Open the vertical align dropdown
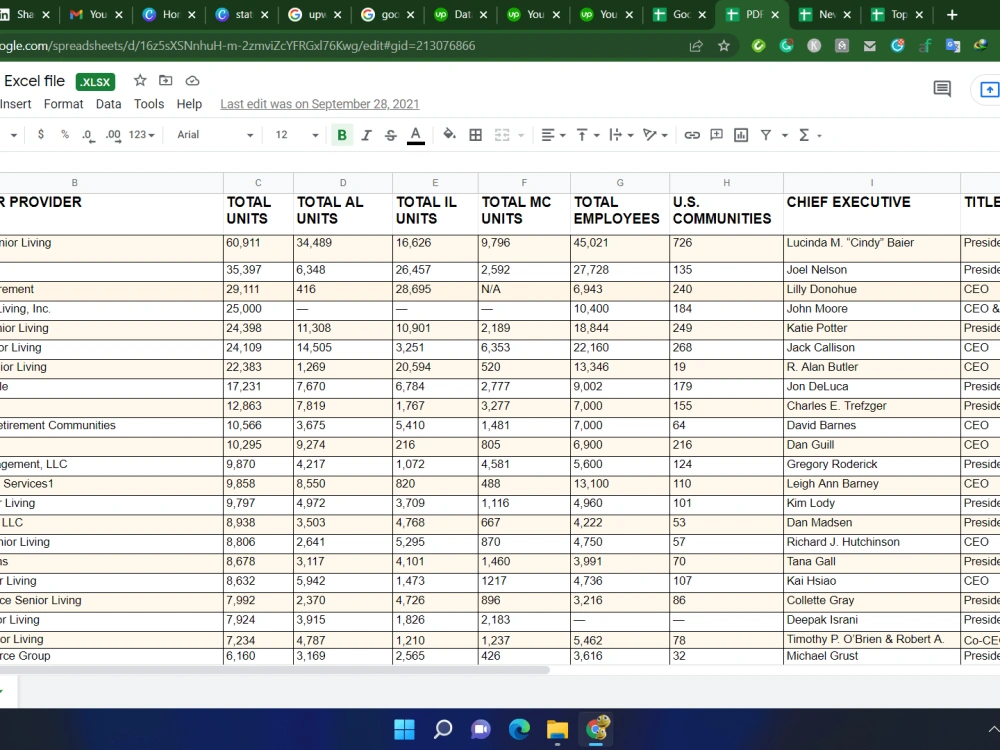 point(587,135)
